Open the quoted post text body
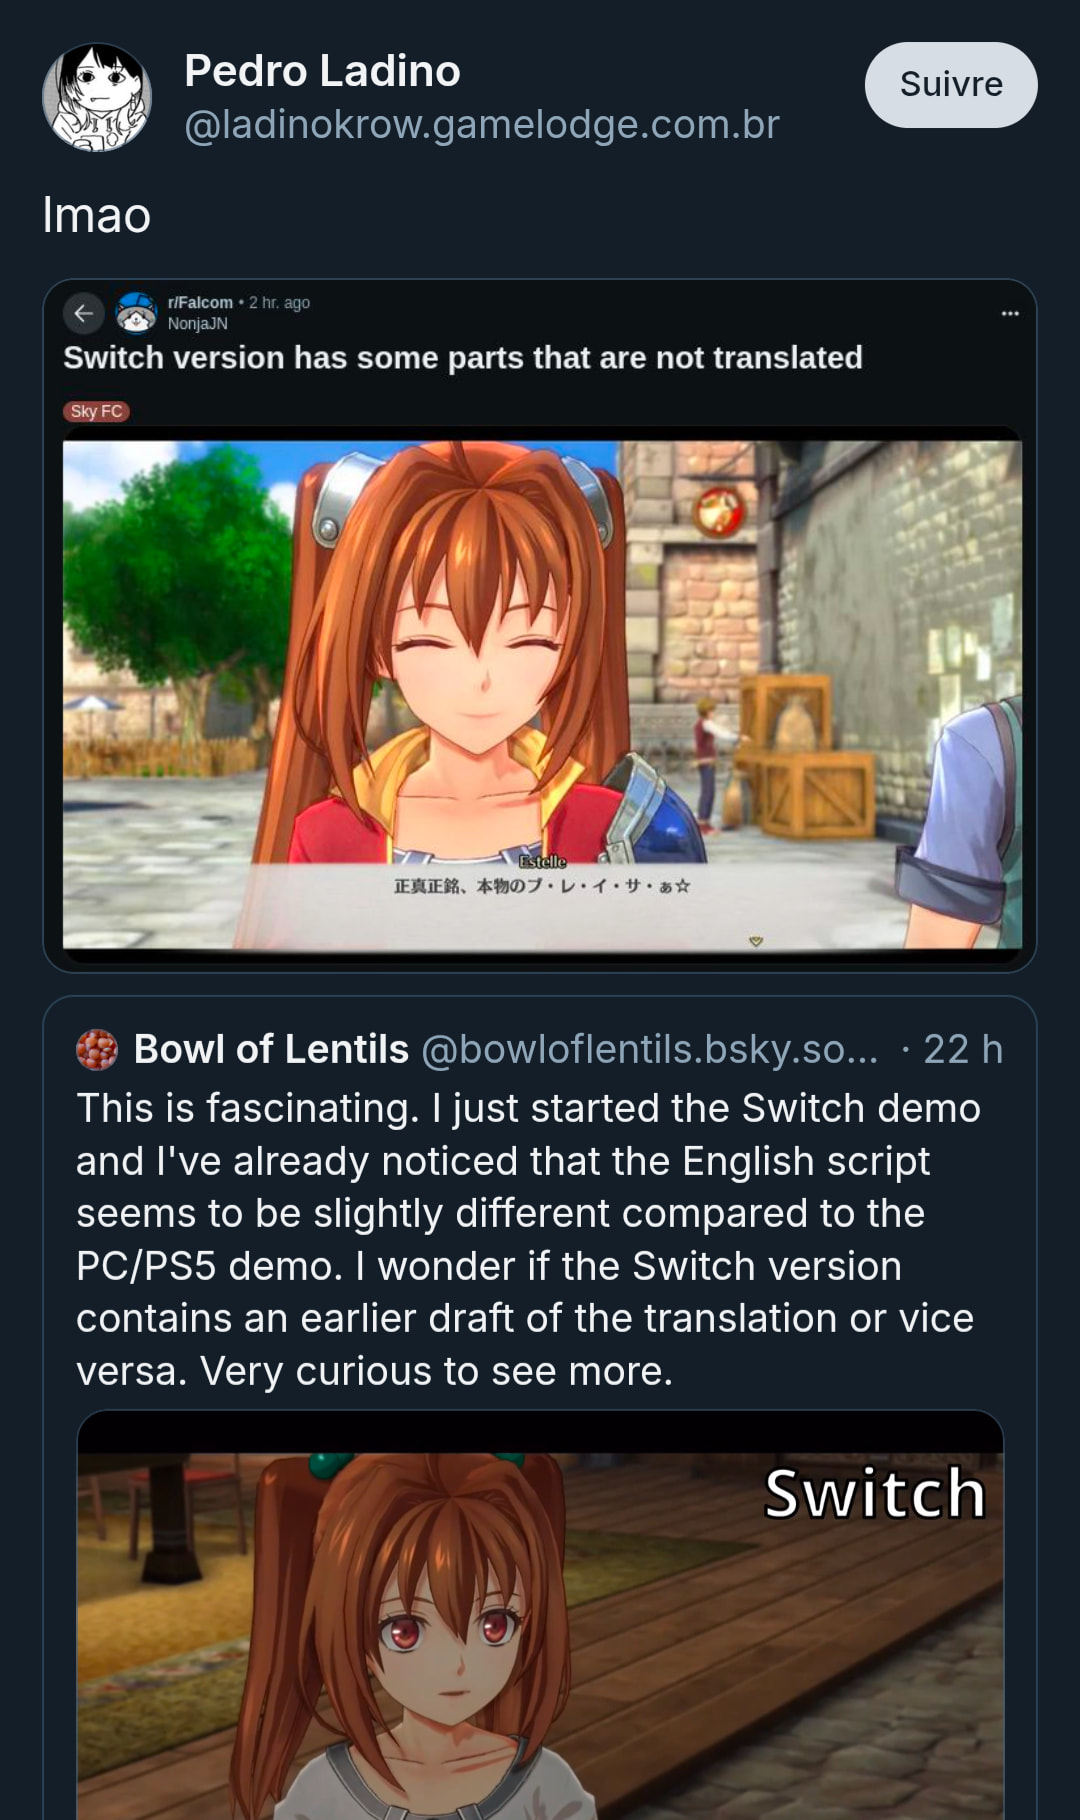The width and height of the screenshot is (1080, 1820). pyautogui.click(x=528, y=1239)
